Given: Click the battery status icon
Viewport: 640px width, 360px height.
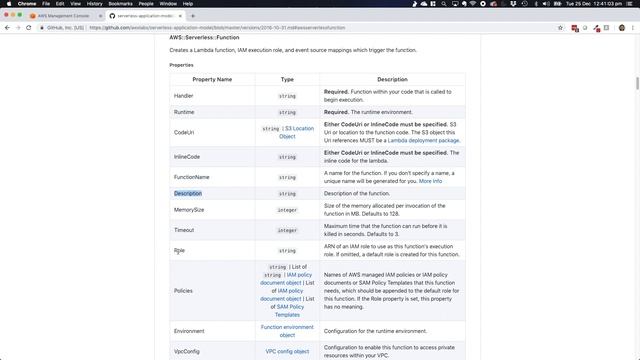Looking at the screenshot, I should tap(557, 4).
